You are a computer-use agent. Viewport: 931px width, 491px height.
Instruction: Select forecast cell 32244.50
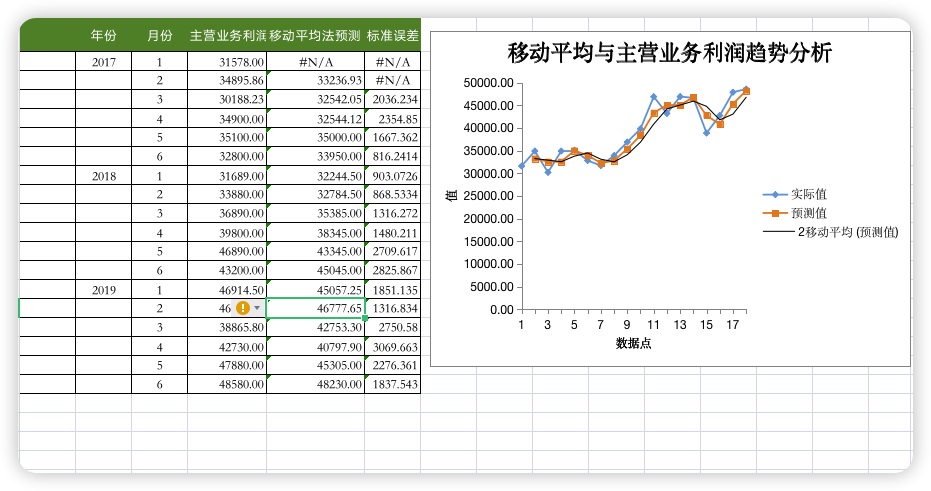pyautogui.click(x=315, y=176)
